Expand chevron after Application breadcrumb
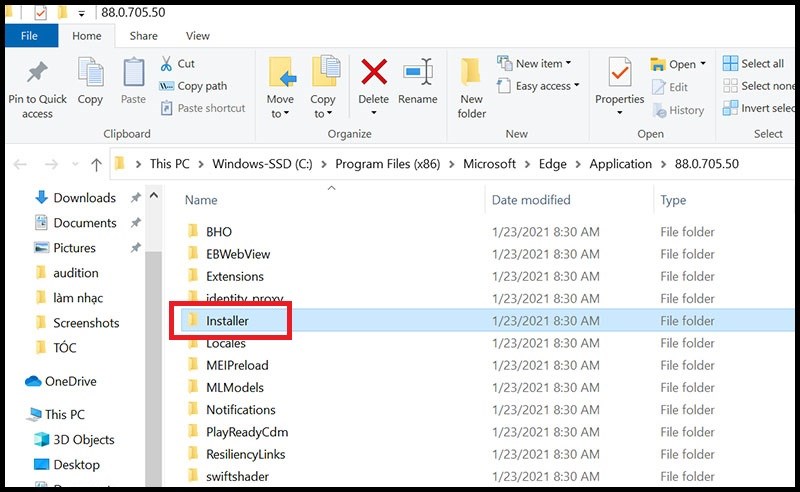The image size is (800, 492). click(663, 164)
